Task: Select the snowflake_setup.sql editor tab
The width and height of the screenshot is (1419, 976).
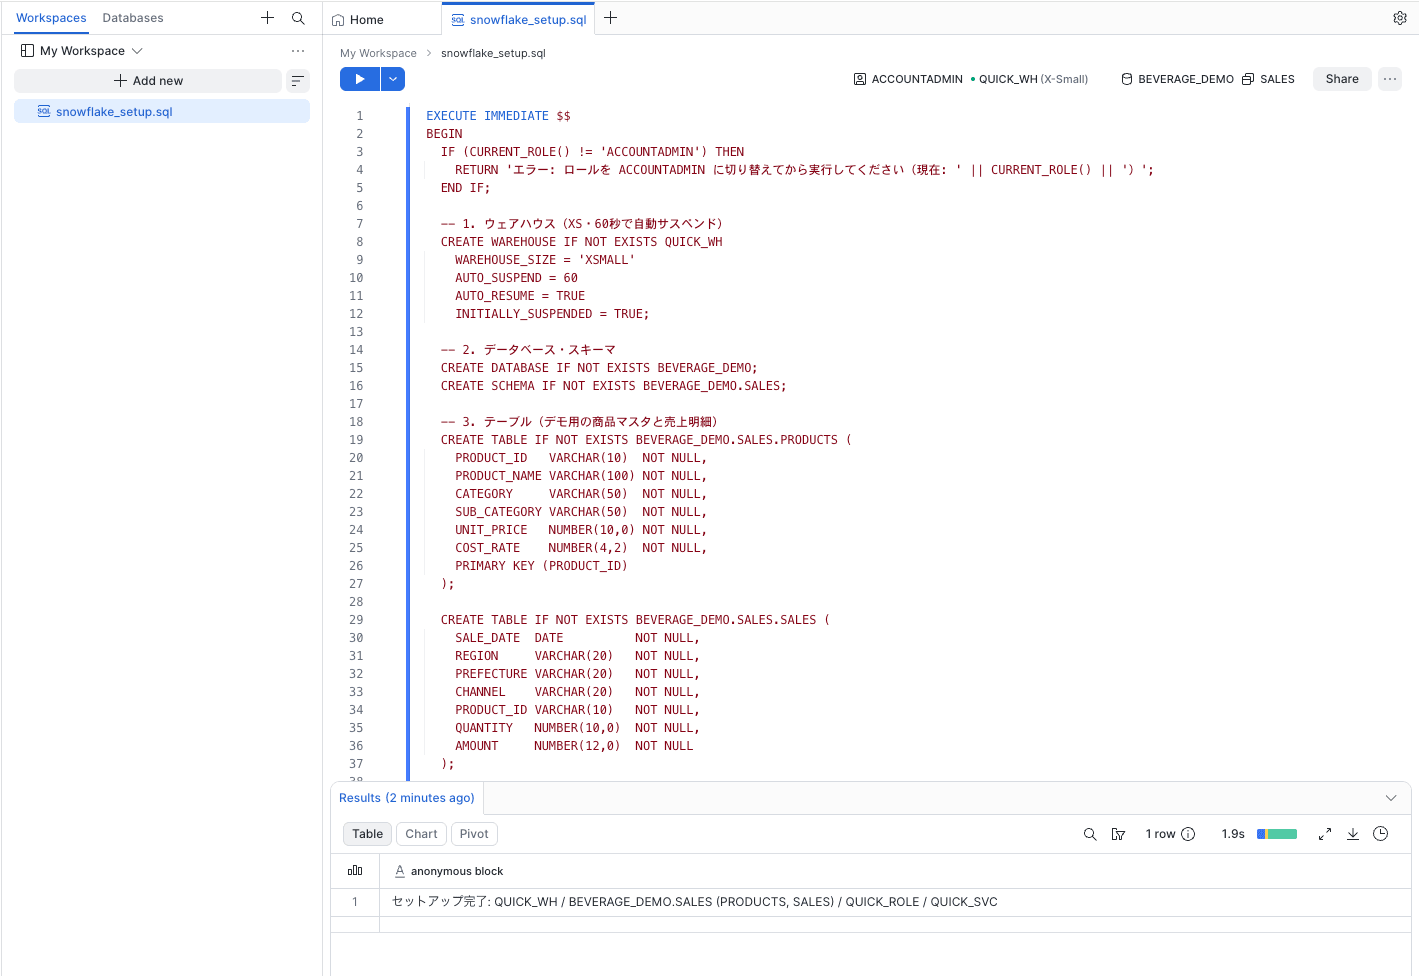Action: (x=518, y=20)
